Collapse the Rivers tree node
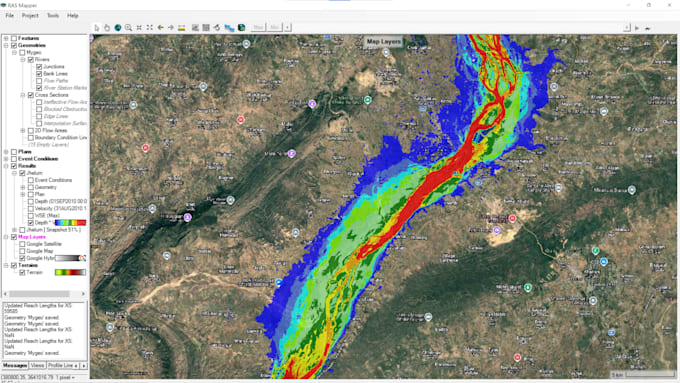This screenshot has height=383, width=680. click(23, 60)
